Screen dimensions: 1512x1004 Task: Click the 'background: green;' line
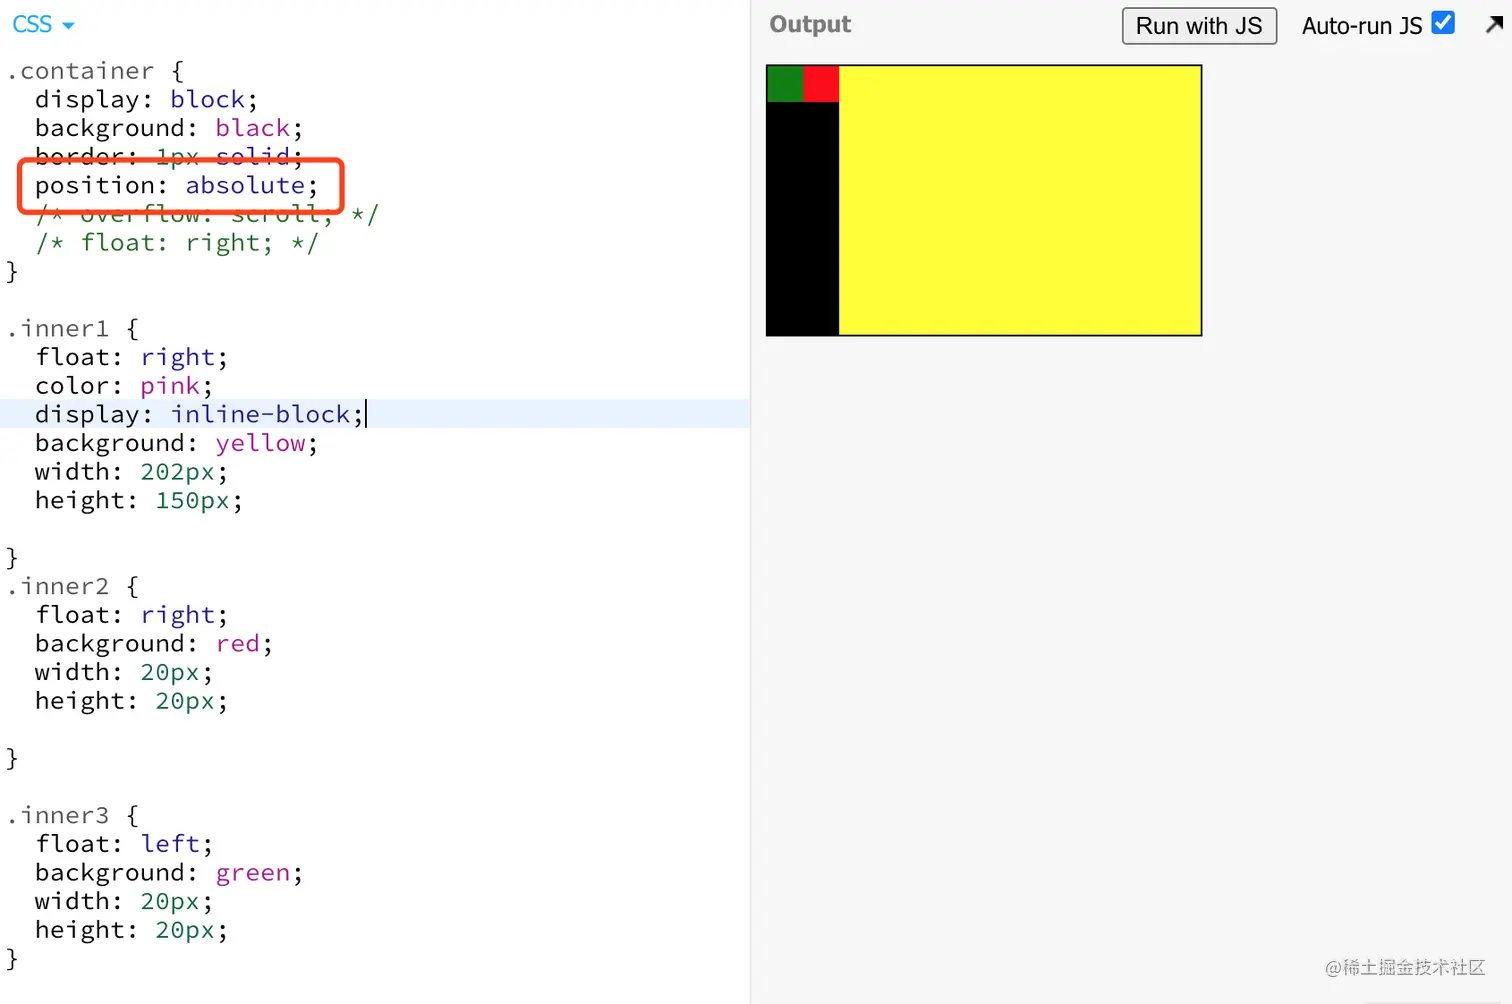pos(169,873)
